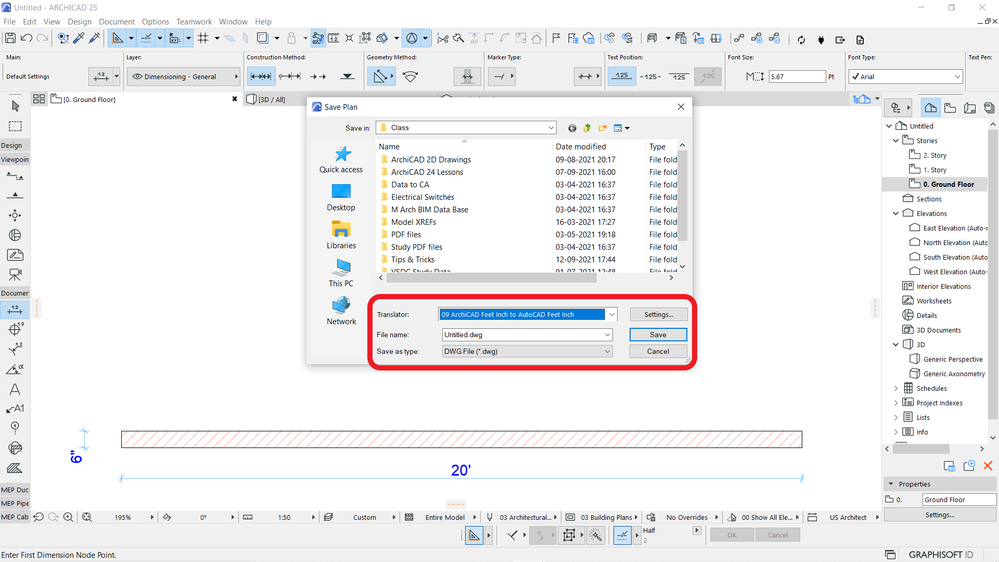Select the Arrow selection tool
The width and height of the screenshot is (999, 562).
[15, 106]
